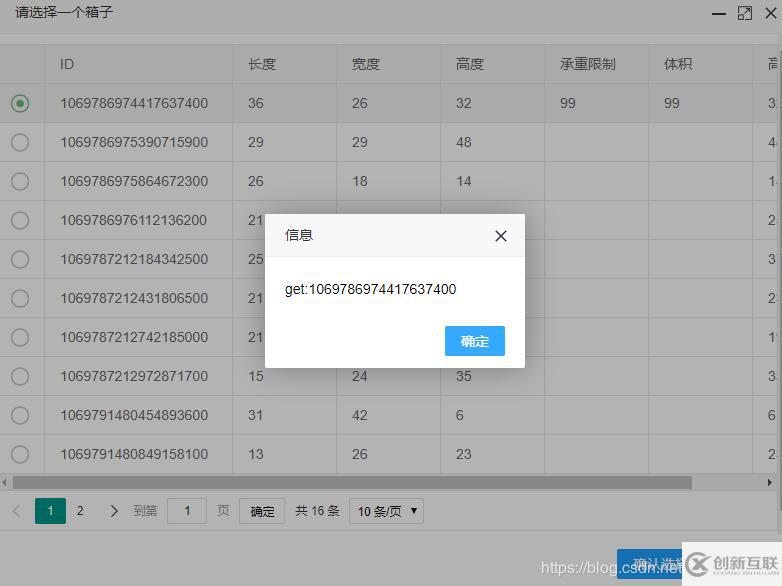The width and height of the screenshot is (782, 586).
Task: Confirm the message with the blue 确定 button
Action: tap(474, 341)
